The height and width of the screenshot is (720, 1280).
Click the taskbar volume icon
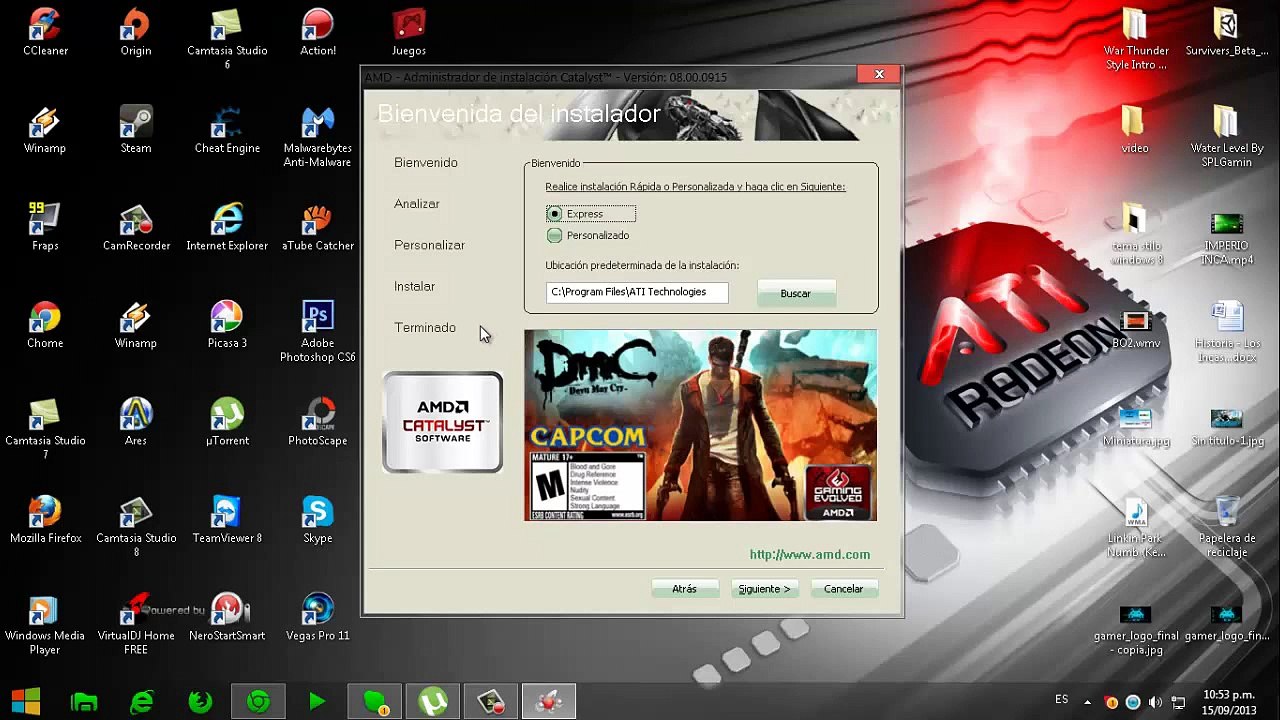tap(1156, 702)
